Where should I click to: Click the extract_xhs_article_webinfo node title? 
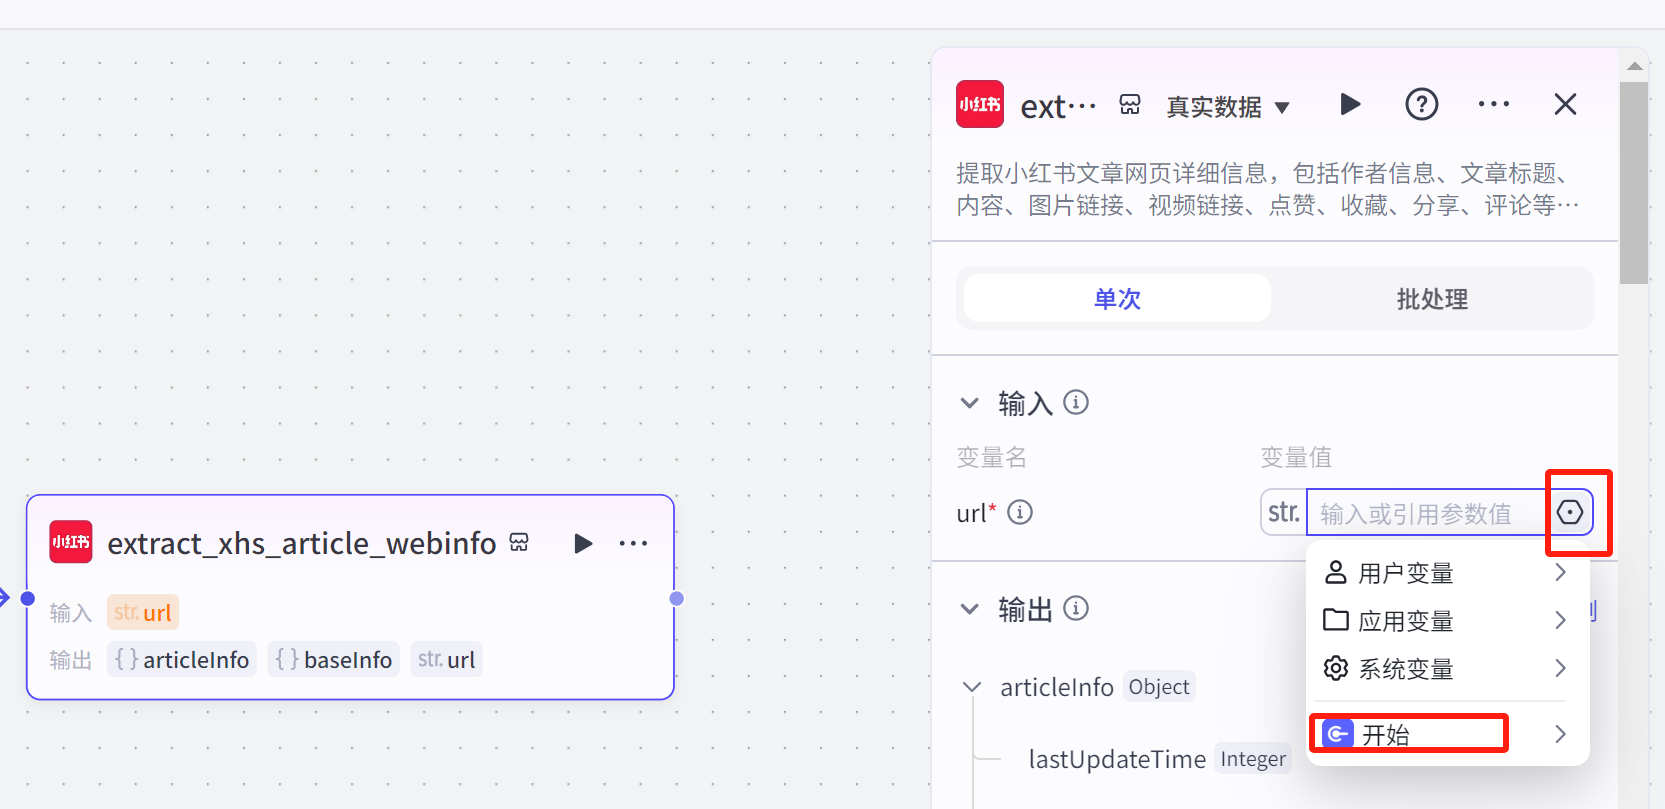(x=302, y=543)
